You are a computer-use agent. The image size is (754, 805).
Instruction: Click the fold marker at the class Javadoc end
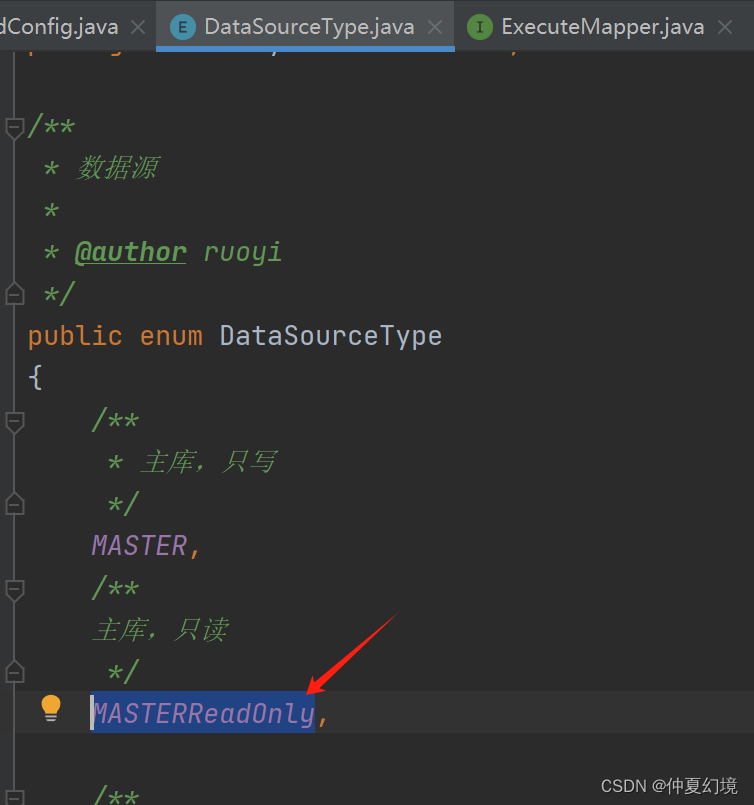tap(14, 294)
